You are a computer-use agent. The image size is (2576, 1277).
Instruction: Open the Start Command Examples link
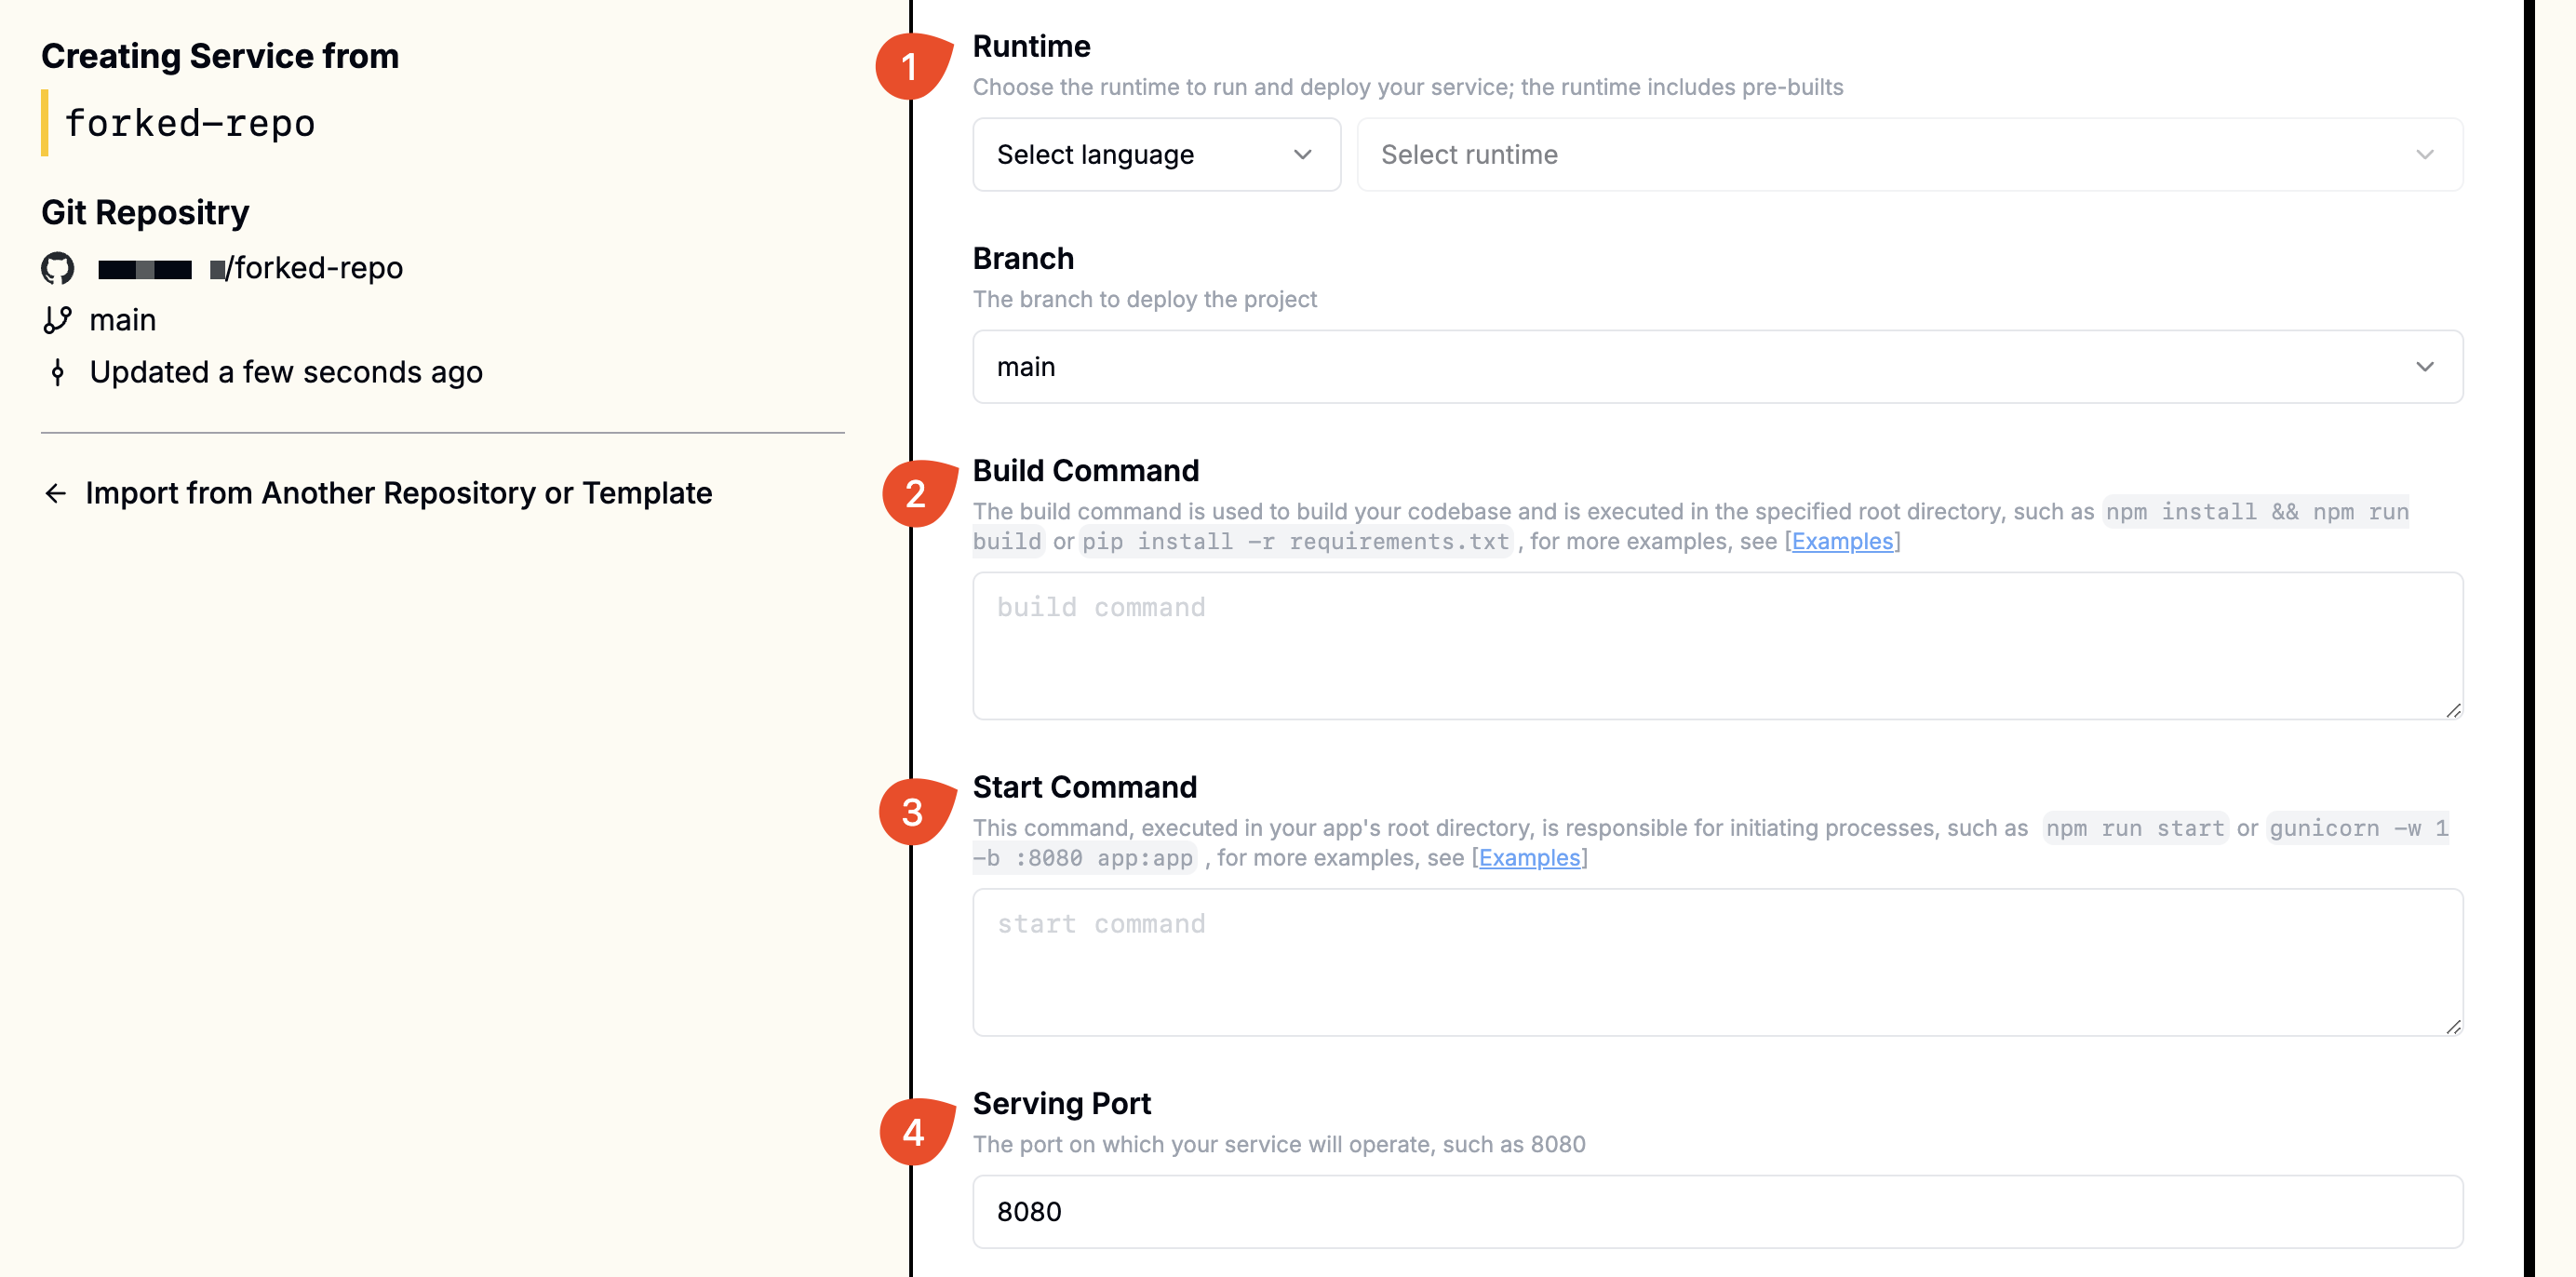[1529, 858]
